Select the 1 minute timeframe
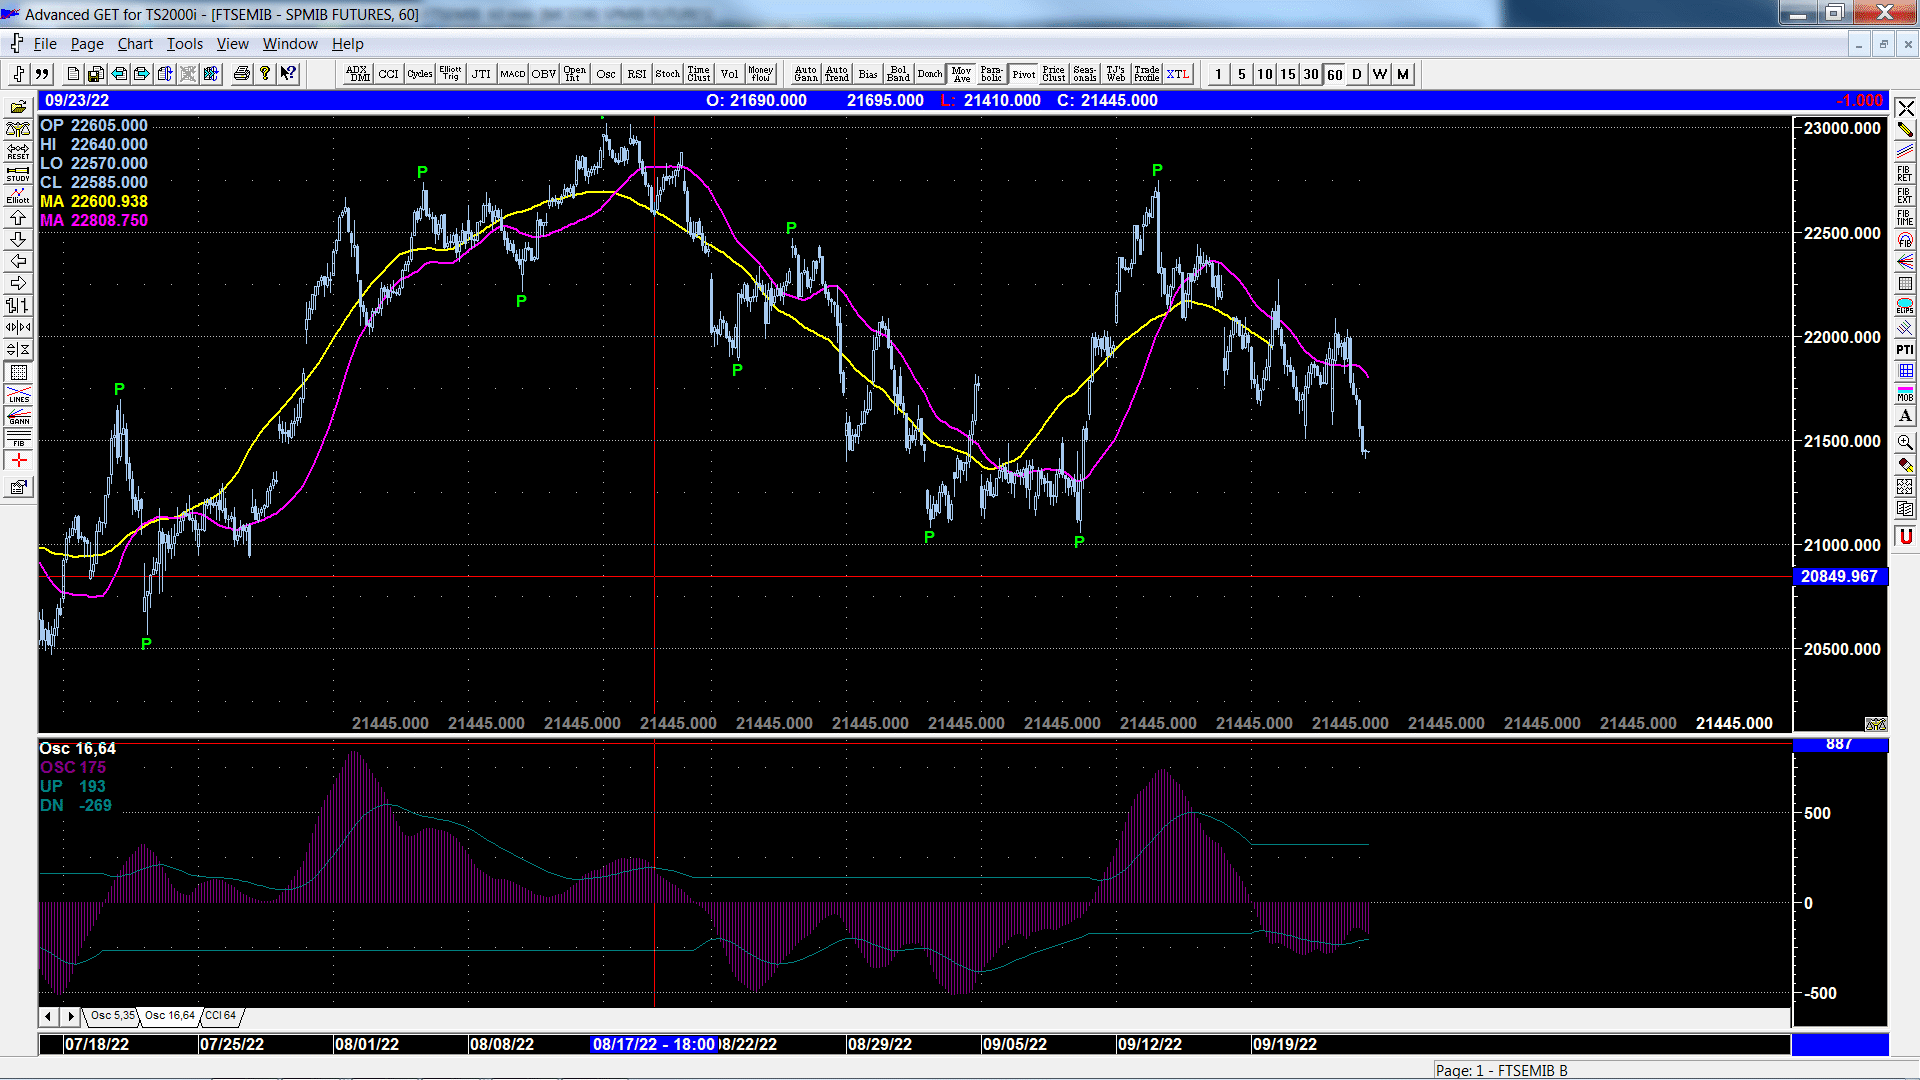Image resolution: width=1920 pixels, height=1080 pixels. pos(1219,74)
